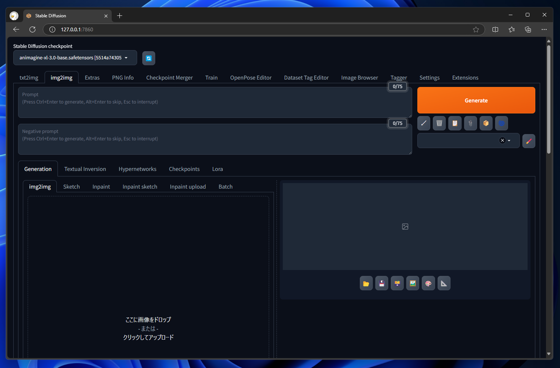Viewport: 560px width, 368px height.
Task: Focus the Prompt text box
Action: 215,103
